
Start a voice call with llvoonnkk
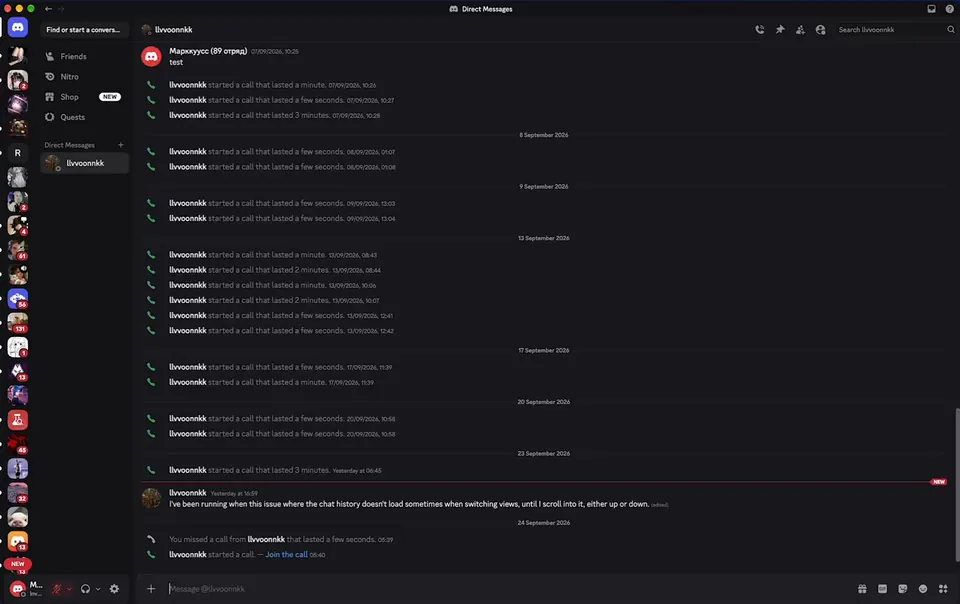(x=760, y=29)
